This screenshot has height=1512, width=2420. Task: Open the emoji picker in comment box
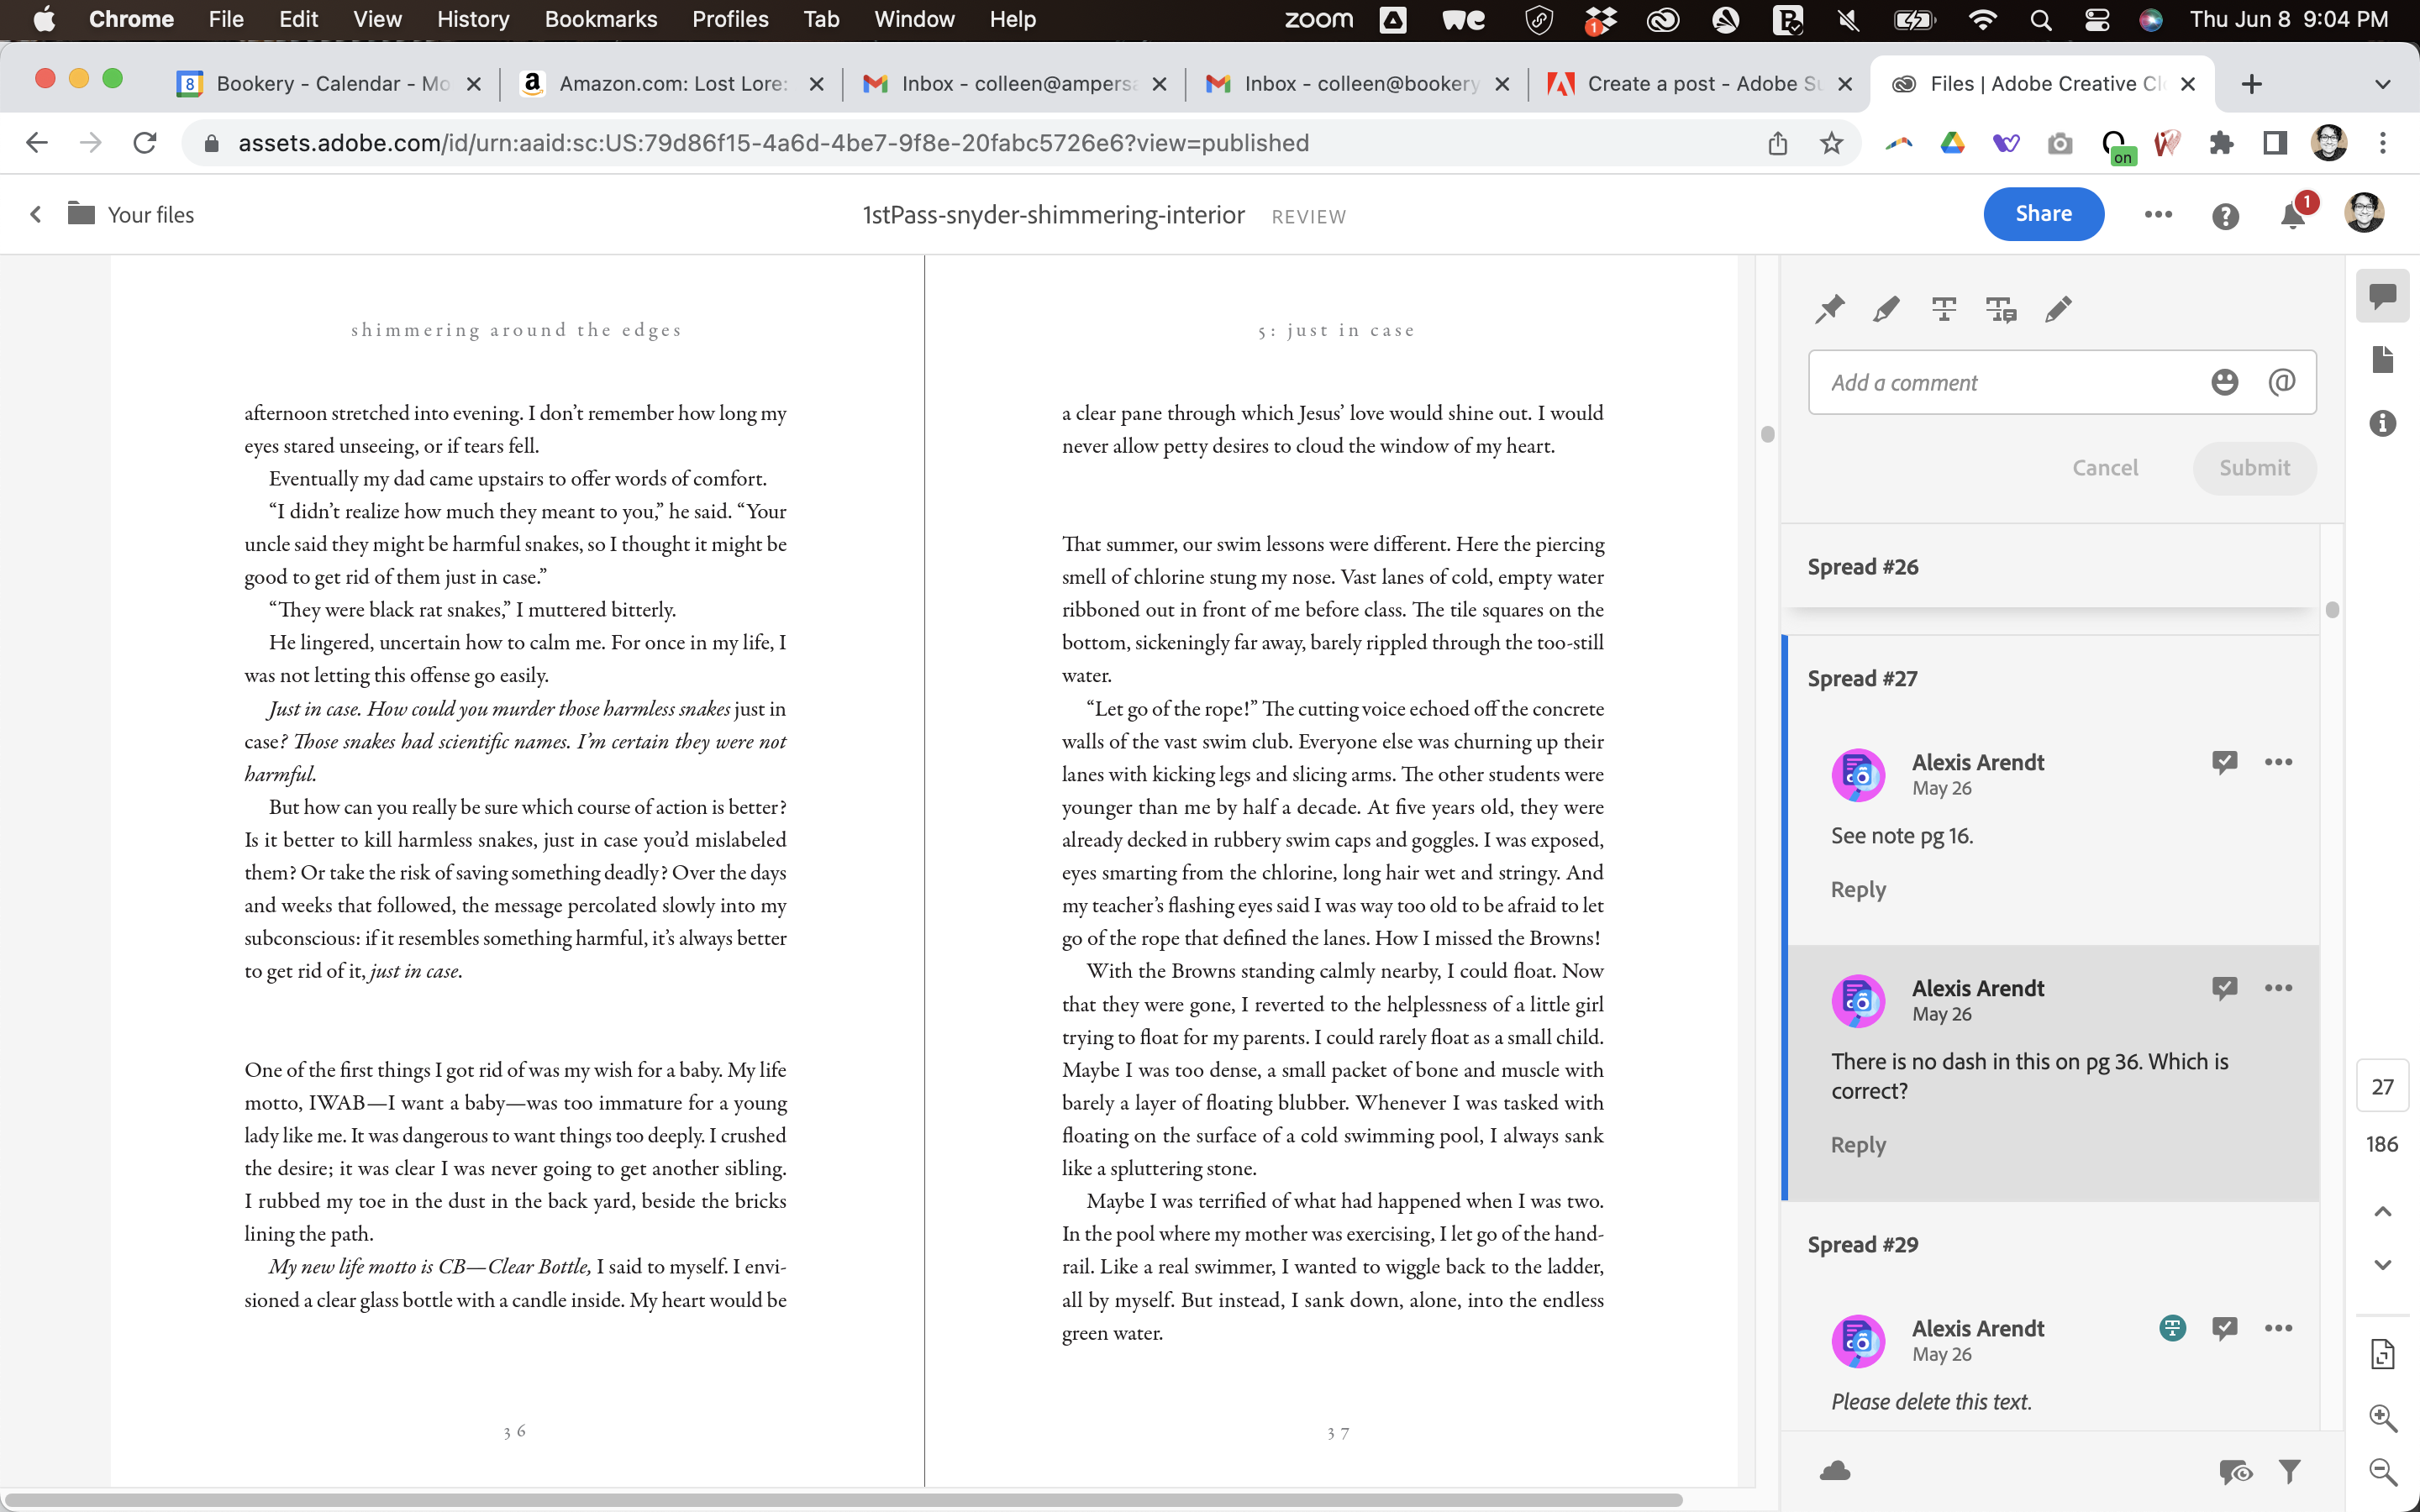coord(2224,381)
